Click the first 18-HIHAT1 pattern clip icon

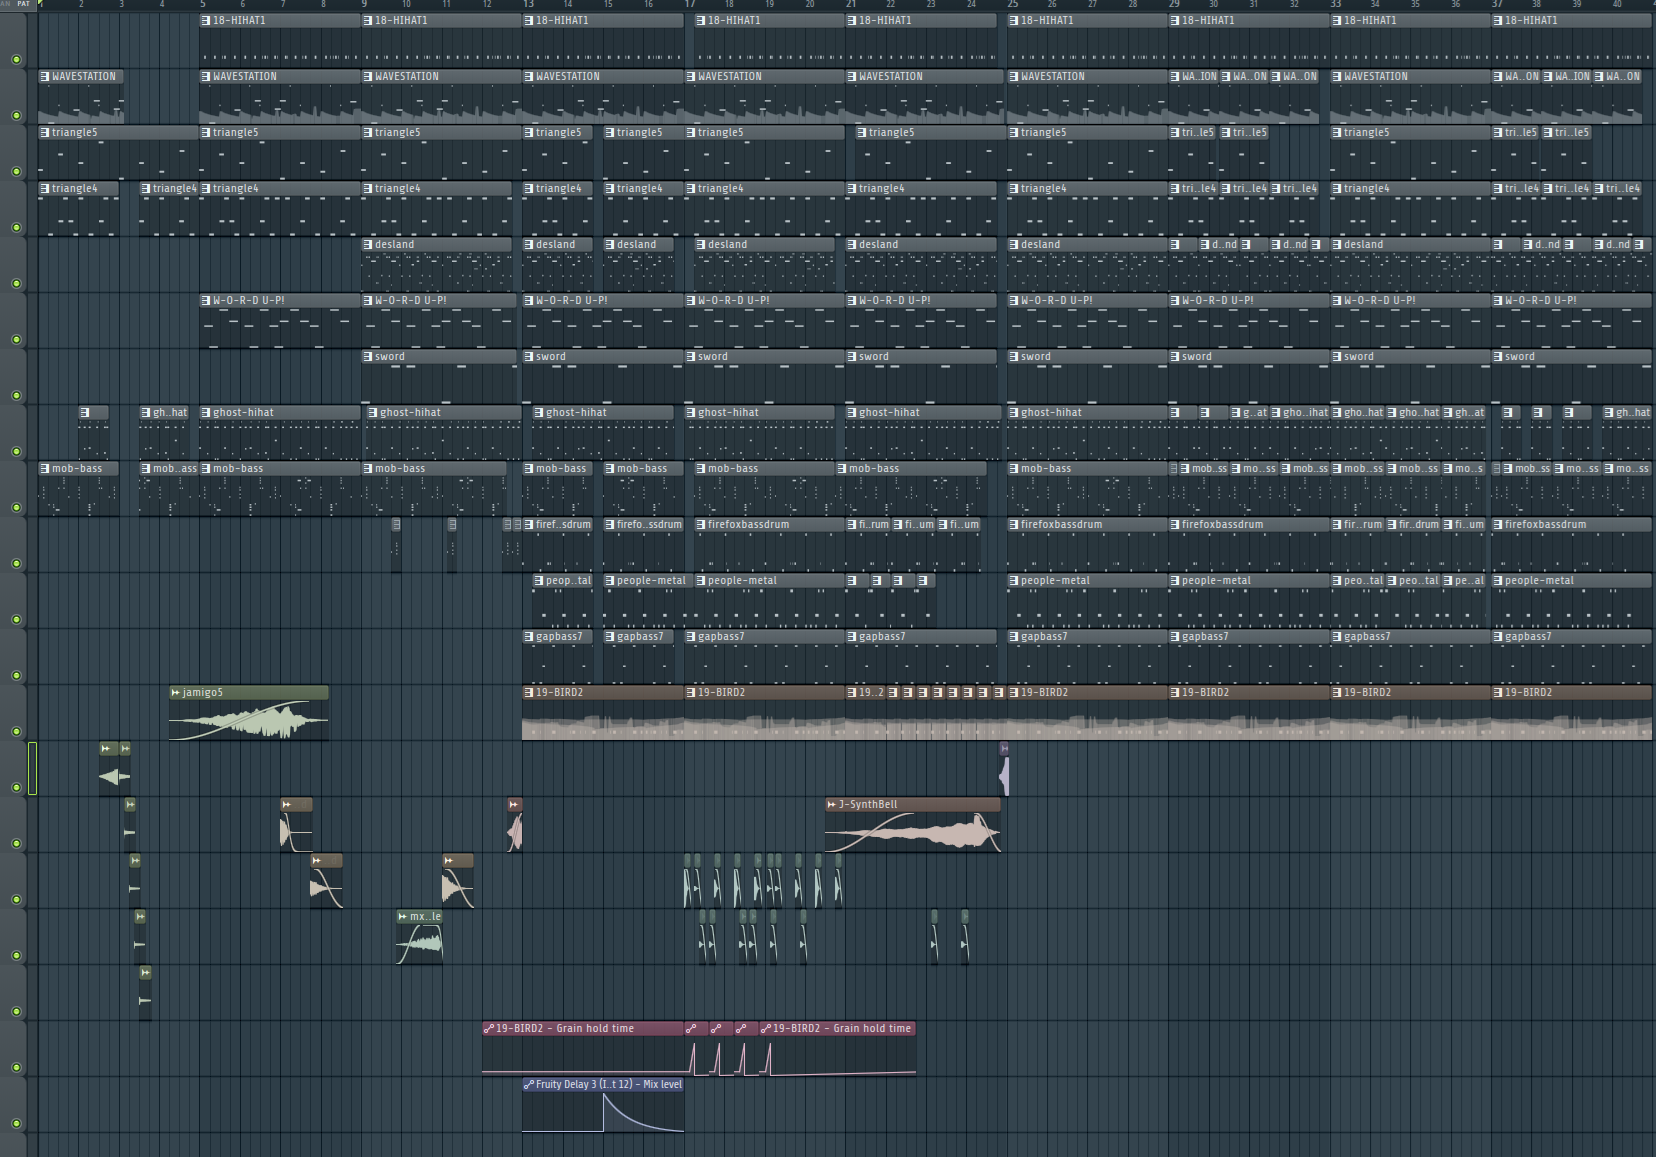[206, 20]
